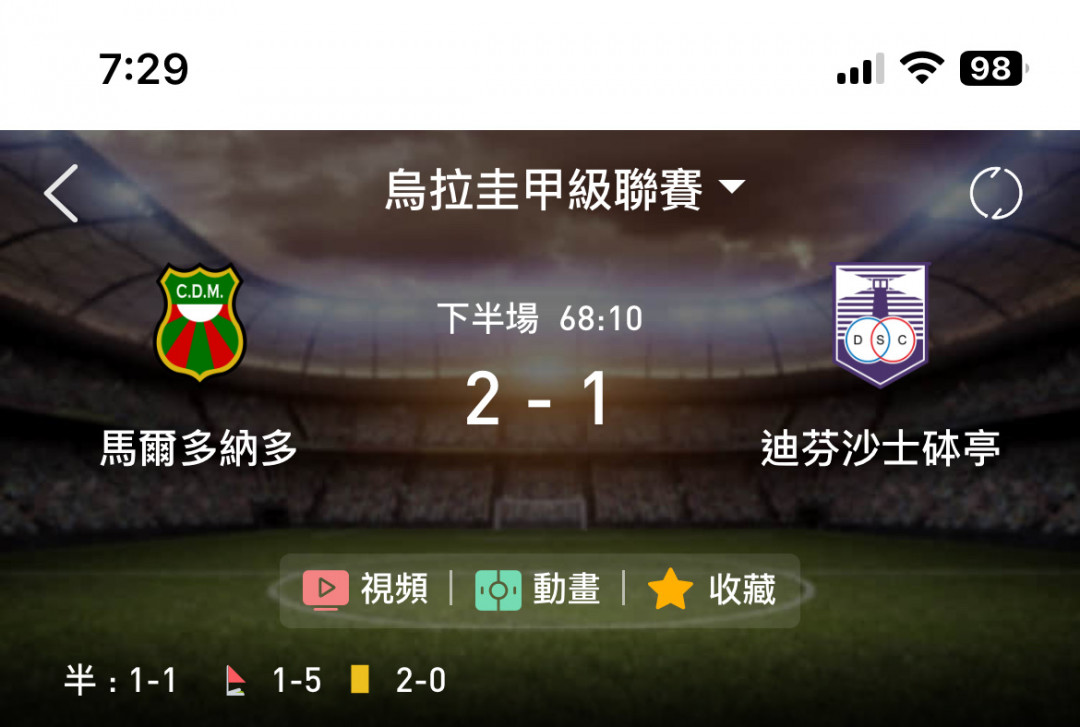Click the DSC purple team crest
The height and width of the screenshot is (727, 1080).
tap(880, 325)
